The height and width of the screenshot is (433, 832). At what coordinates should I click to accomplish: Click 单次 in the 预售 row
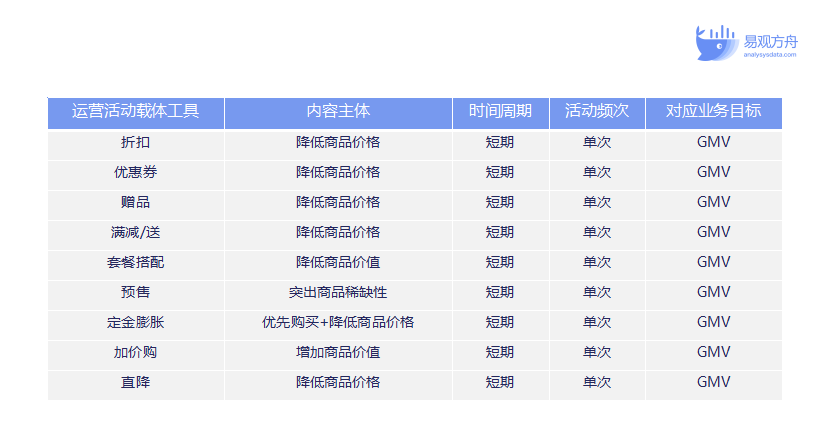point(597,292)
